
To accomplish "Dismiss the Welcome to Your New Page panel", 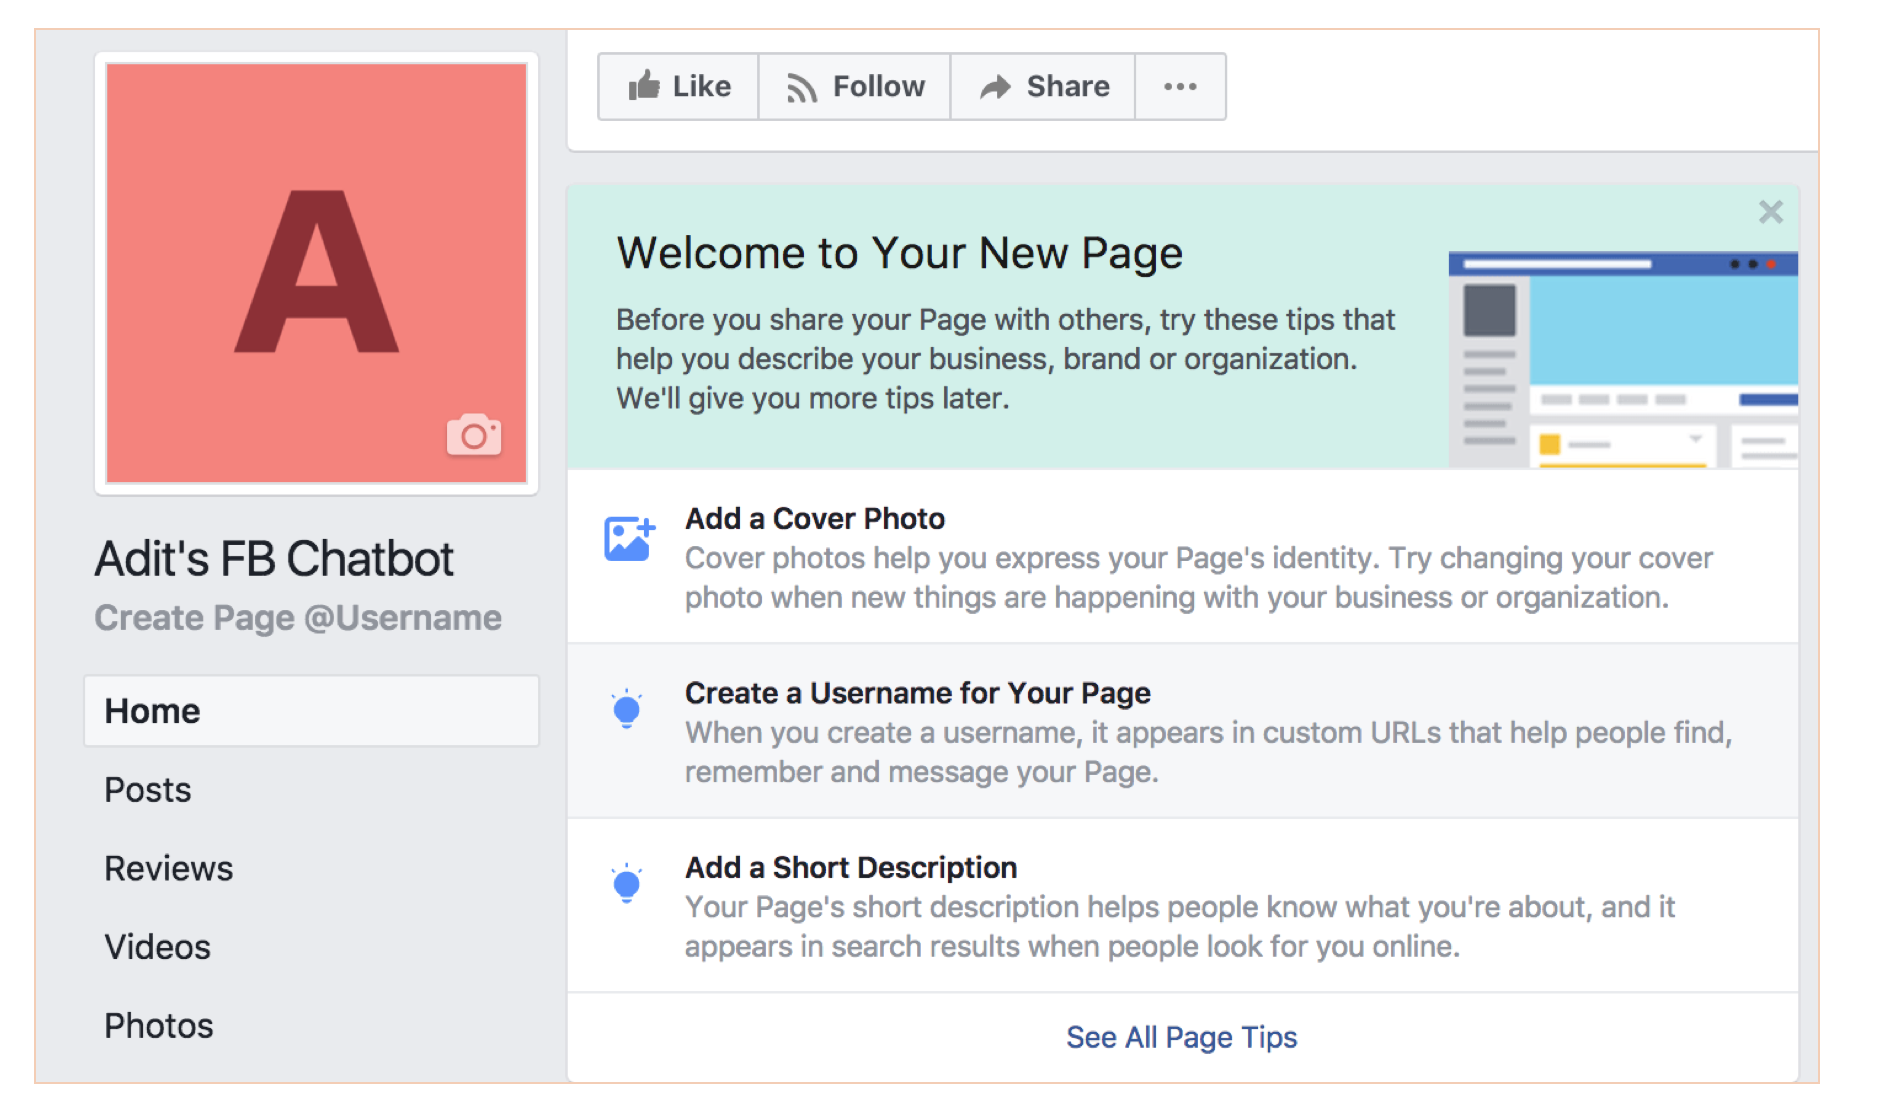I will [x=1770, y=212].
